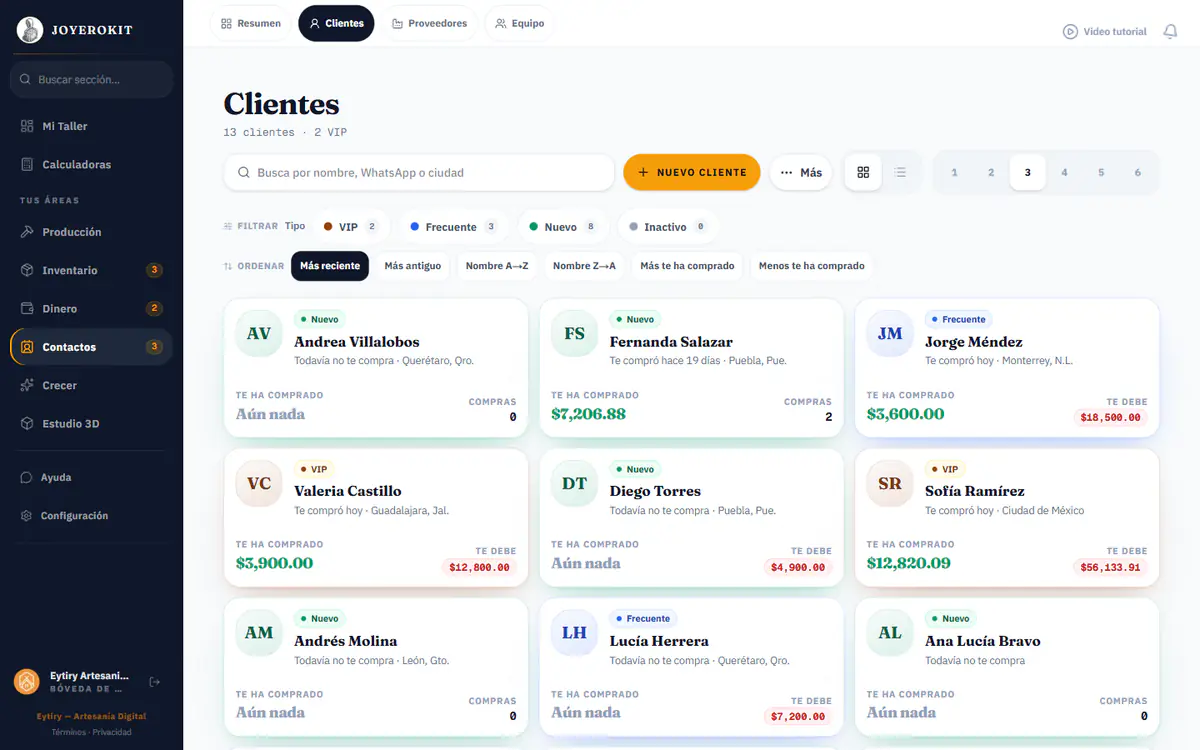Go to page 6
The width and height of the screenshot is (1200, 750).
(x=1137, y=173)
